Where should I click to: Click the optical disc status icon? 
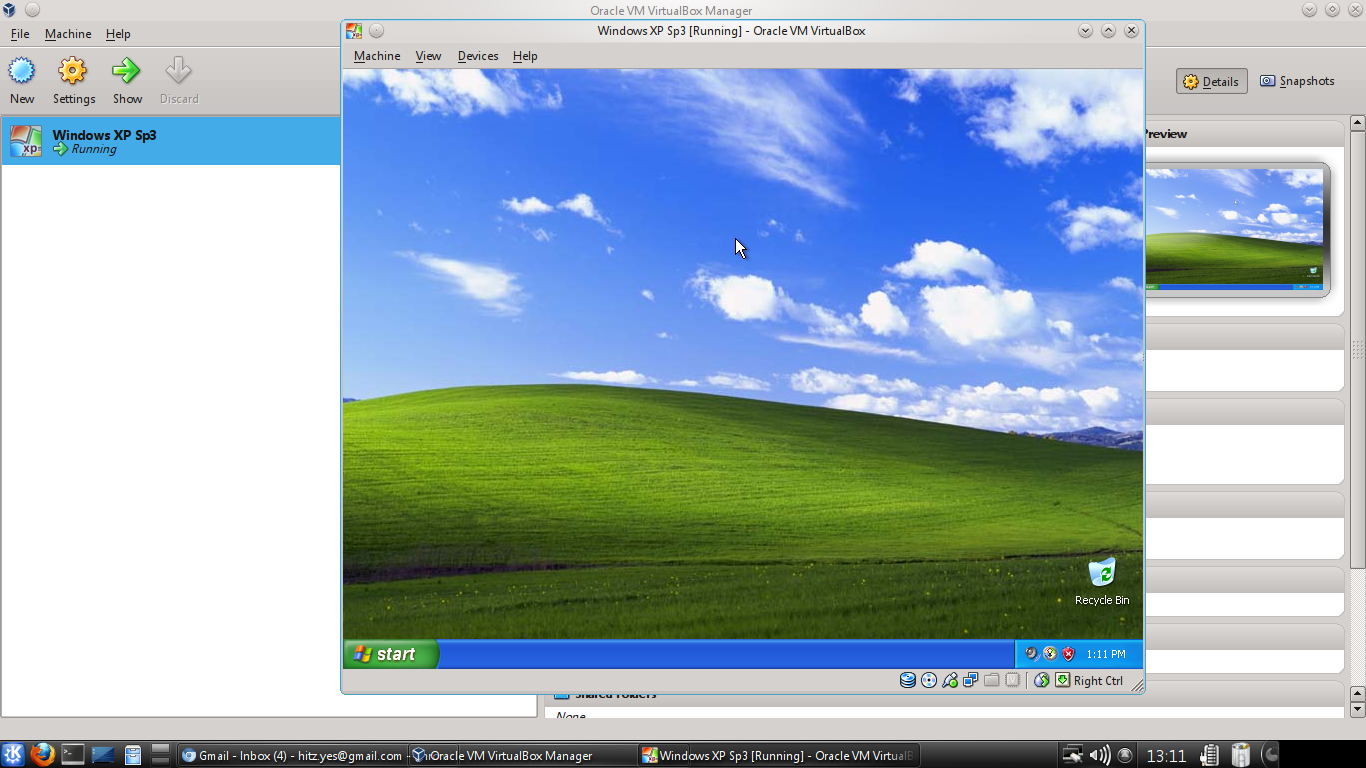click(929, 680)
